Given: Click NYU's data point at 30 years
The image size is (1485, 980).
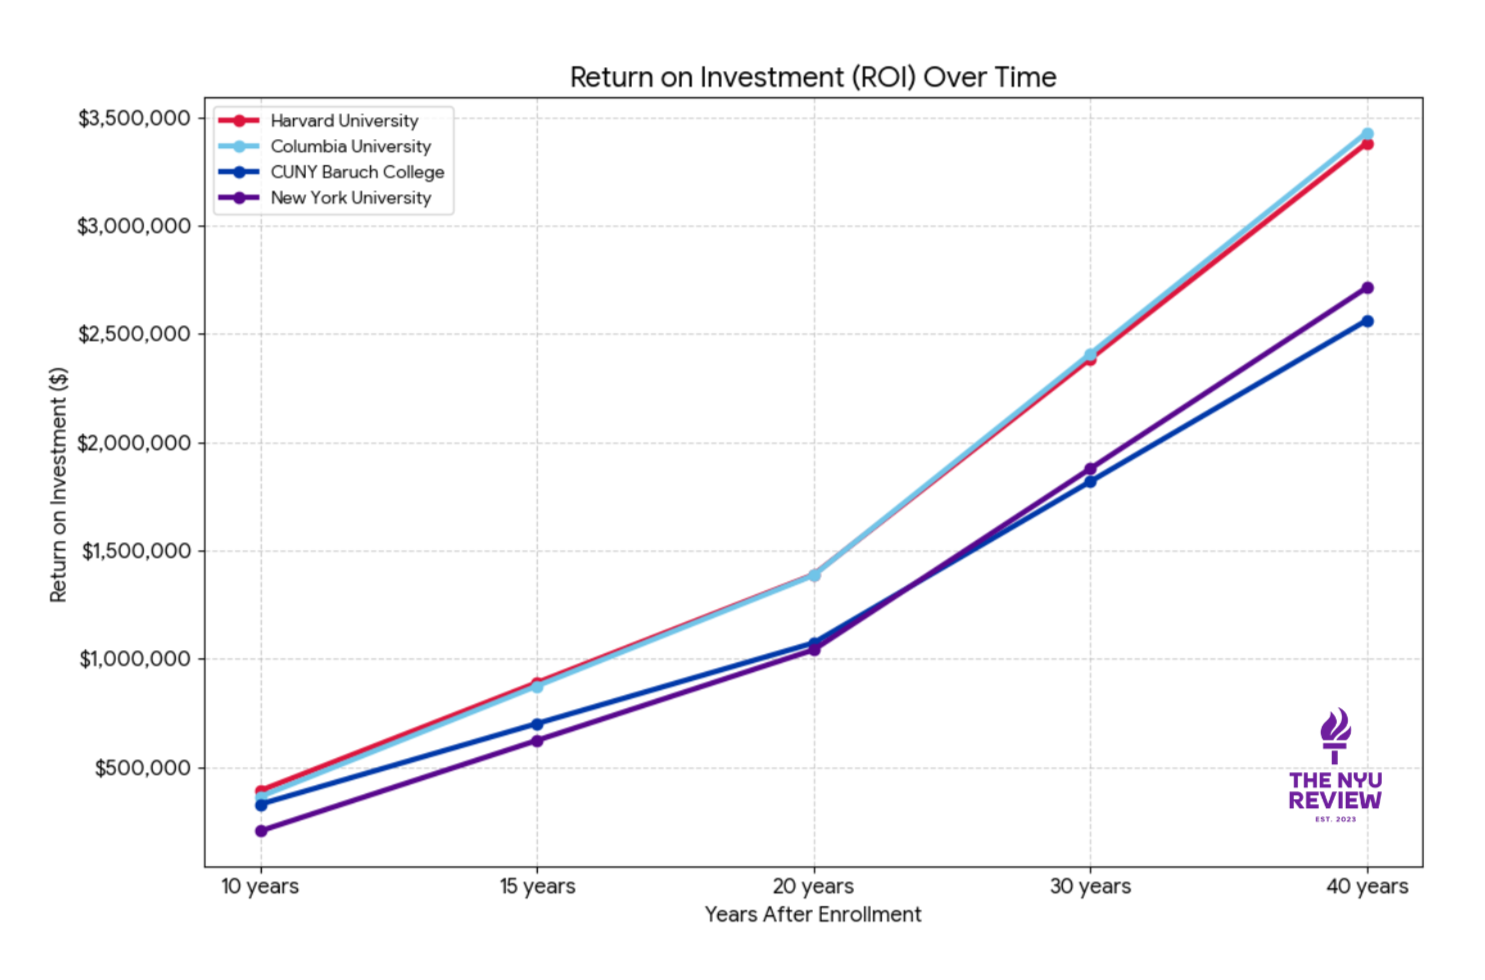Looking at the screenshot, I should coord(1090,469).
